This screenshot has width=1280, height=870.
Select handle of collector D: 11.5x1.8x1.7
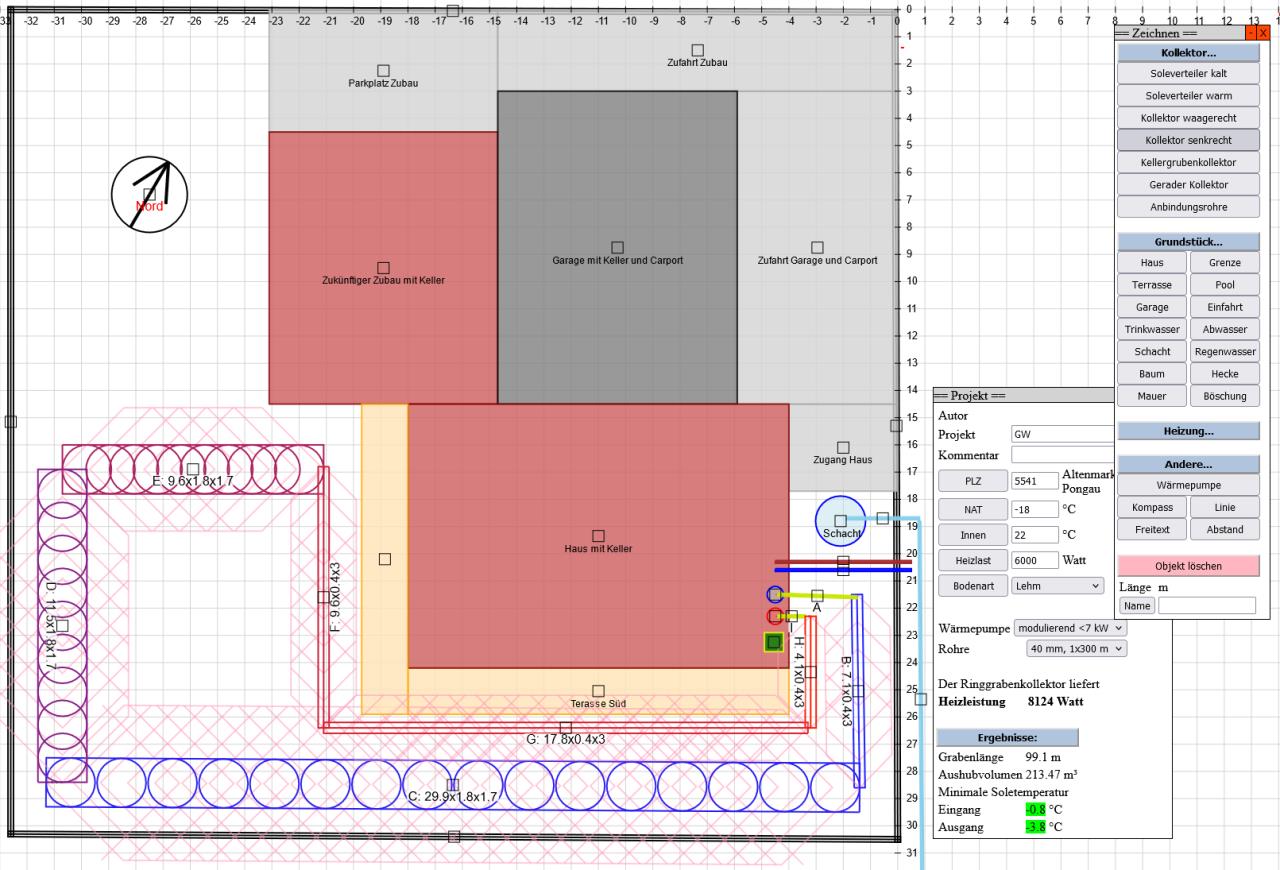(62, 626)
